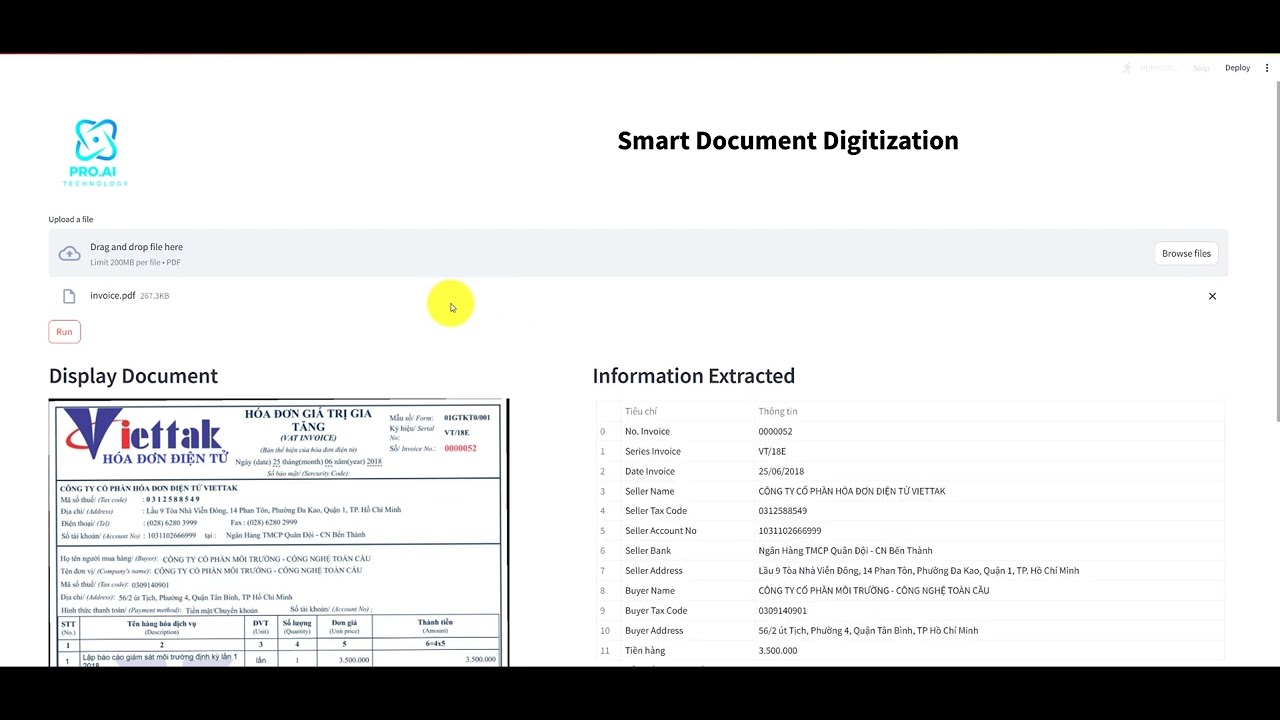Viewport: 1280px width, 720px height.
Task: Click the invoice.pdf file icon
Action: click(69, 296)
